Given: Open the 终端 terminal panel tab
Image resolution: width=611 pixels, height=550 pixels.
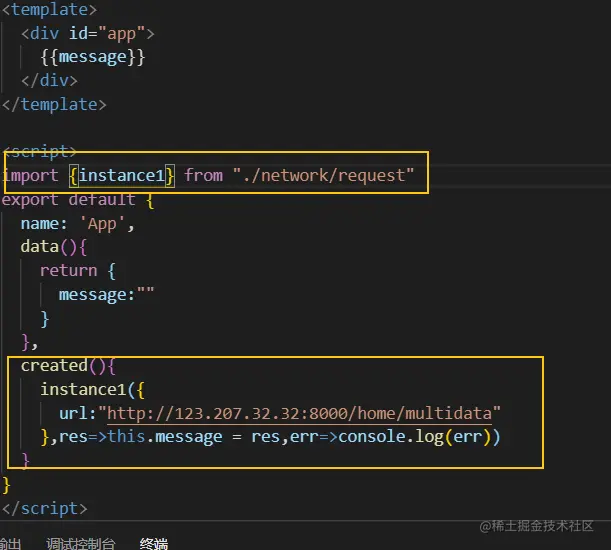Looking at the screenshot, I should point(154,543).
